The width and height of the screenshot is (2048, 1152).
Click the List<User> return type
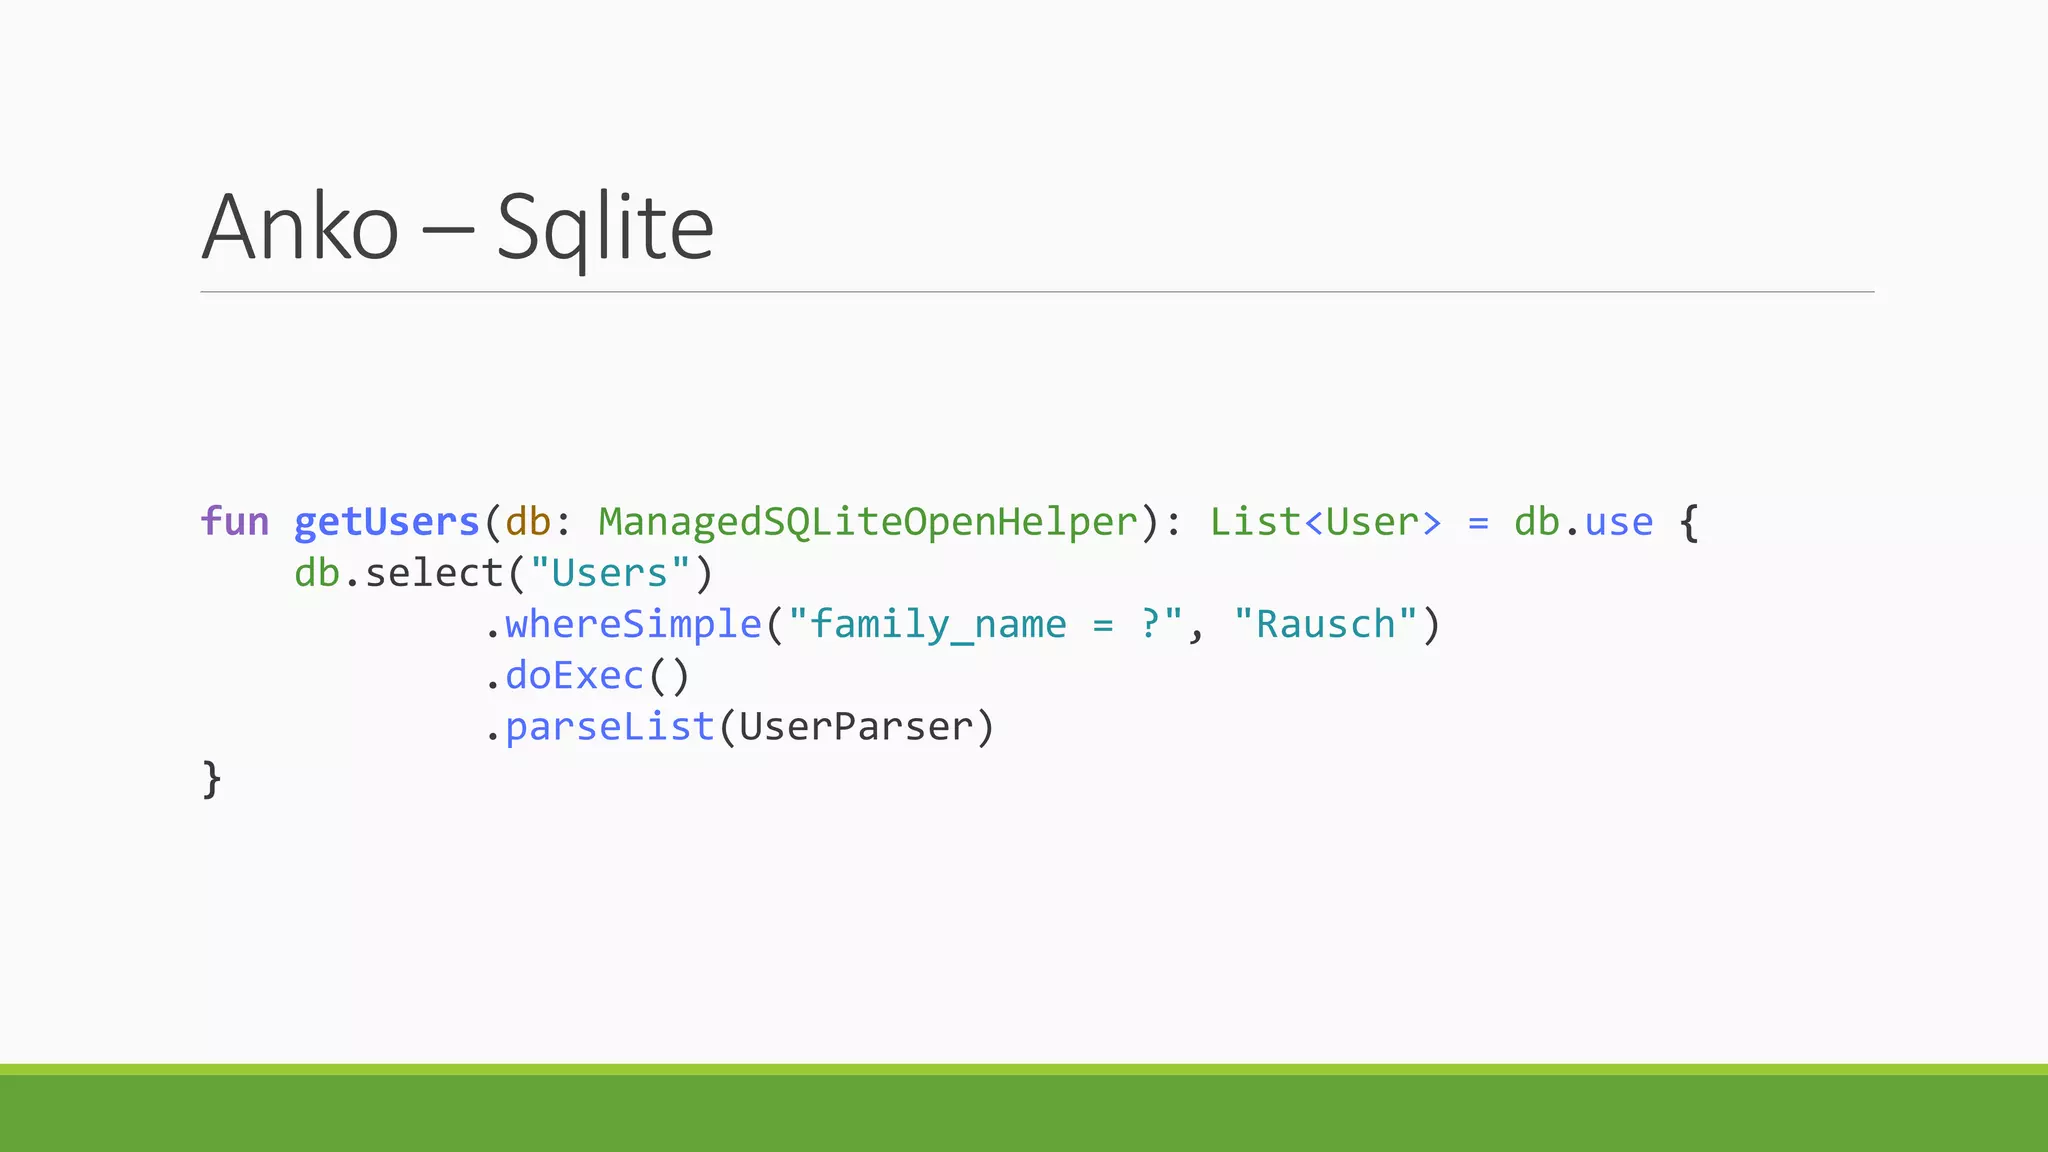pyautogui.click(x=1325, y=522)
